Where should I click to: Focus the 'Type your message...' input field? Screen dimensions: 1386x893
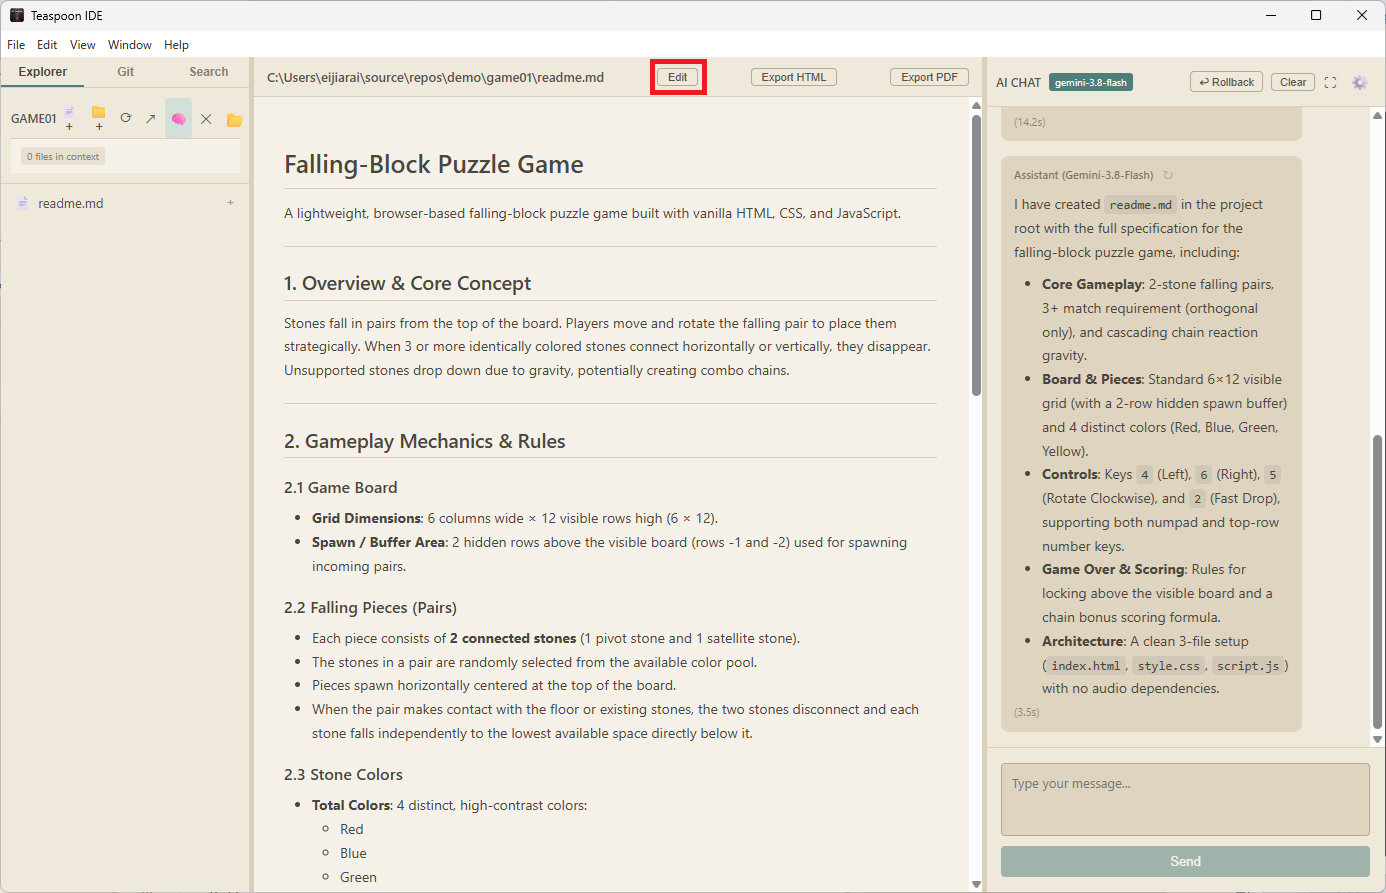tap(1185, 799)
